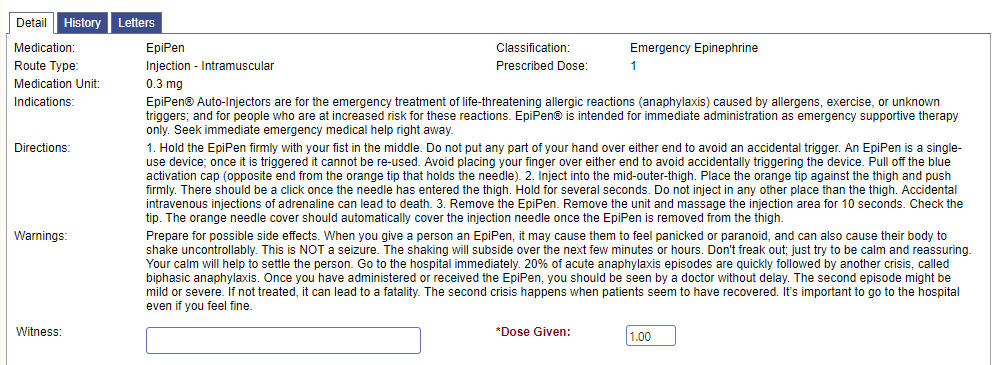Screen dimensions: 996x365
Task: Click the Witness field label
Action: click(39, 331)
